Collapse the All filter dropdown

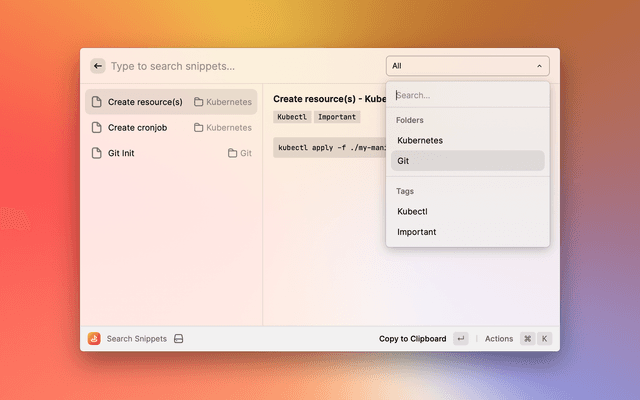coord(467,66)
